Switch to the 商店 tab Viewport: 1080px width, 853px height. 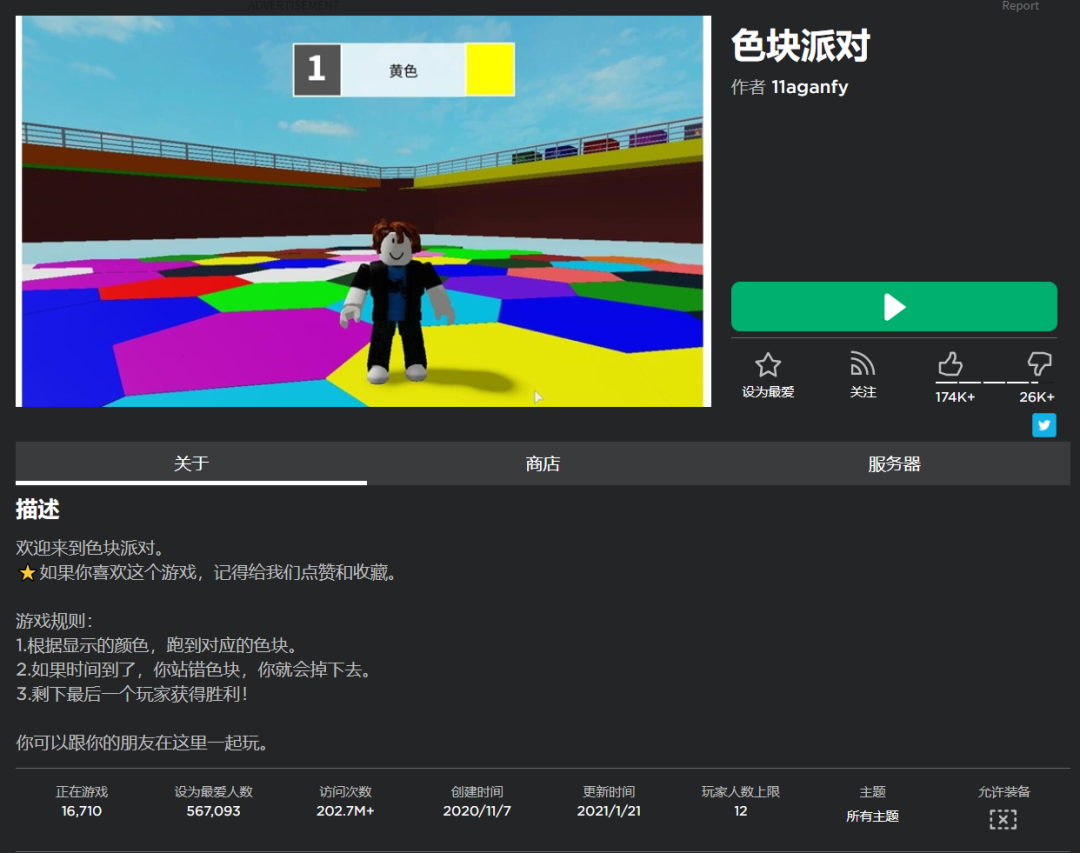click(x=541, y=463)
